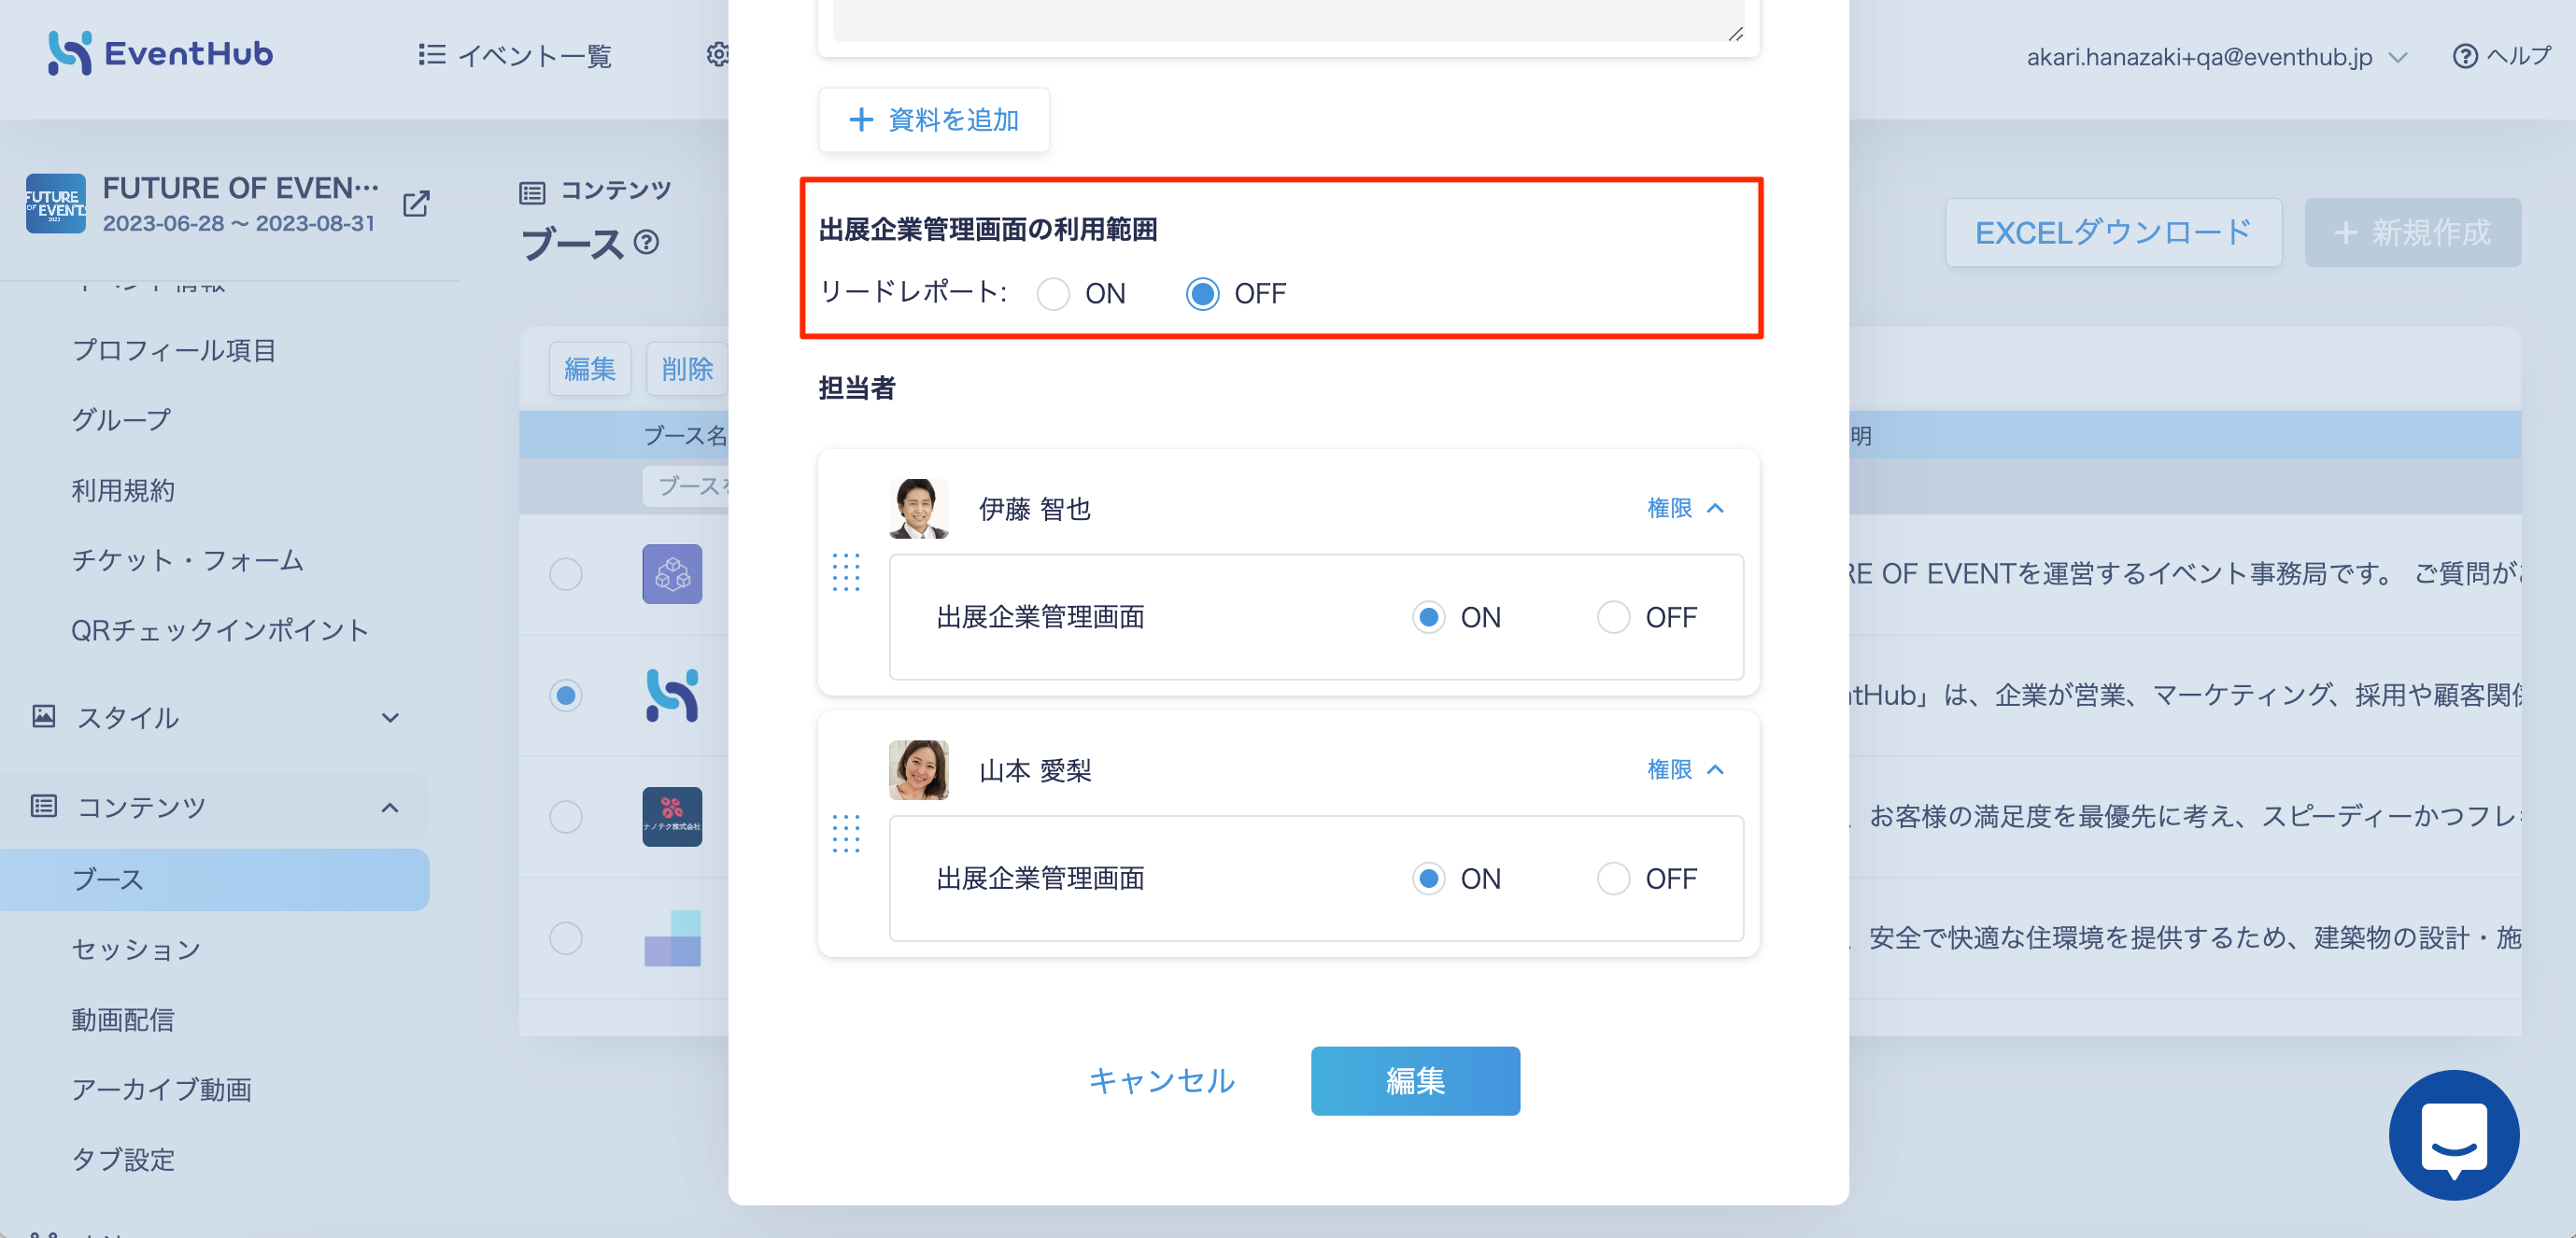2576x1238 pixels.
Task: Click the 削除 button above booth table
Action: click(x=687, y=369)
